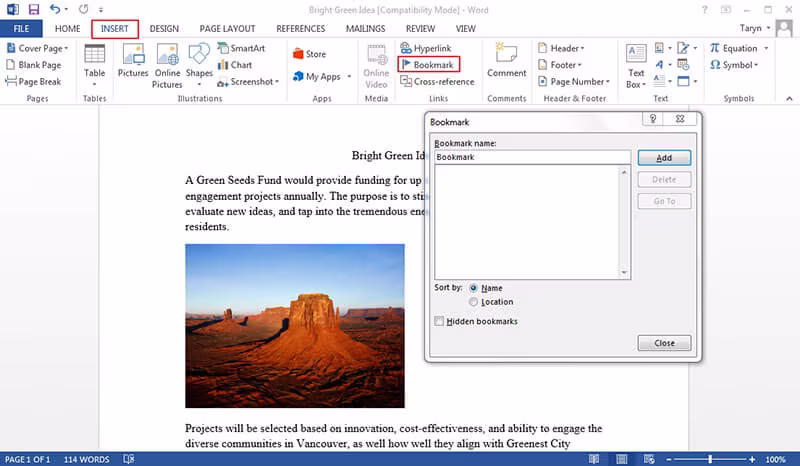800x466 pixels.
Task: Open the Taryn account menu
Action: click(755, 28)
